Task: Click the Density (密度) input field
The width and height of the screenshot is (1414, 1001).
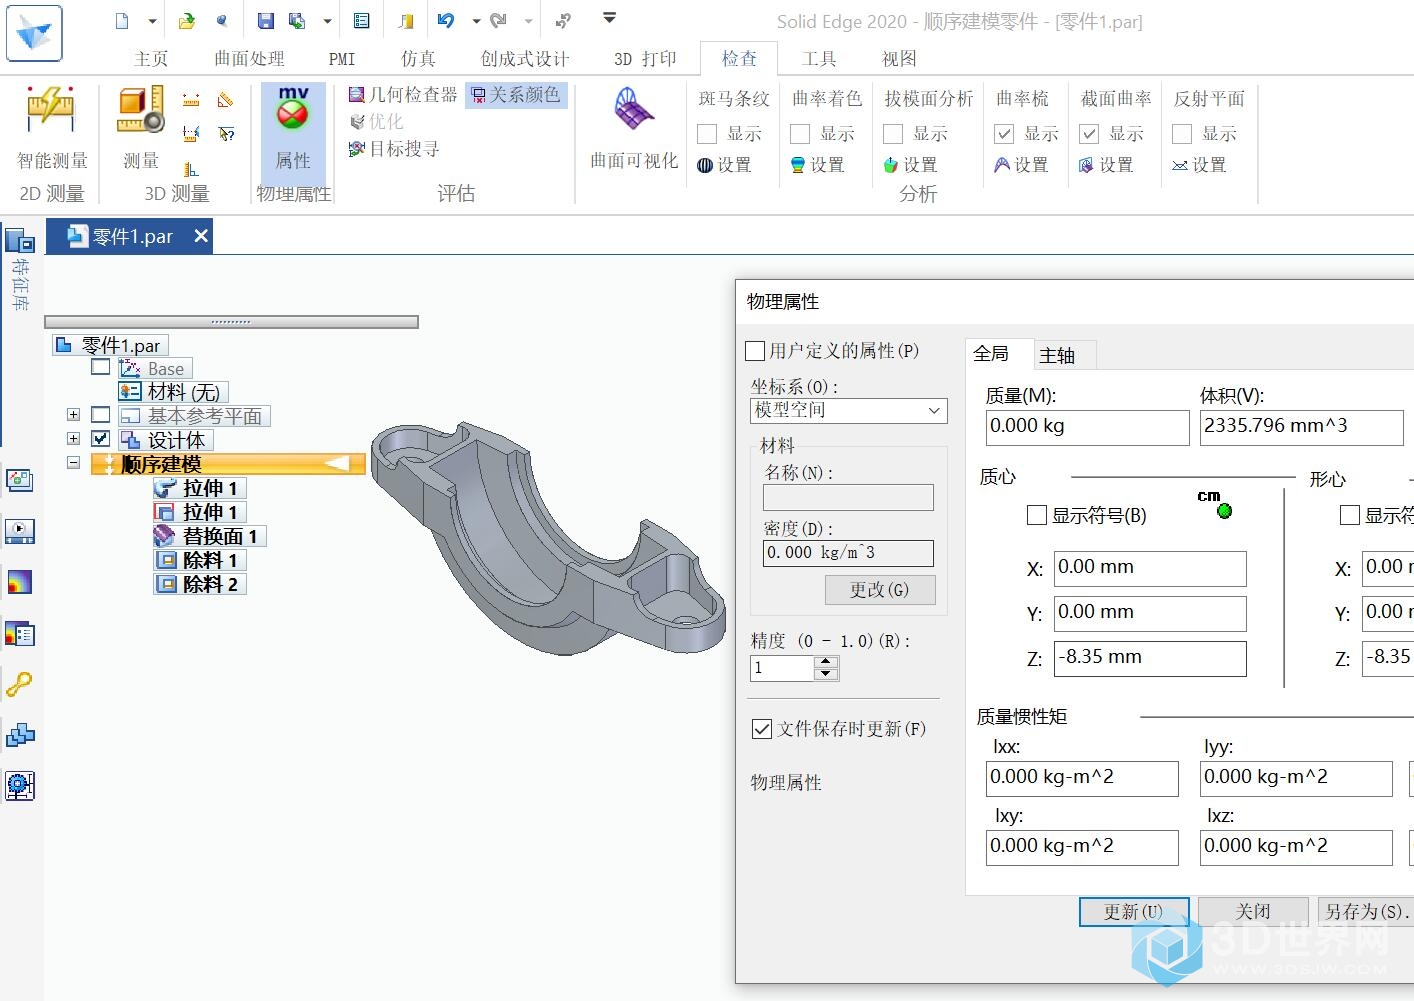Action: [848, 553]
